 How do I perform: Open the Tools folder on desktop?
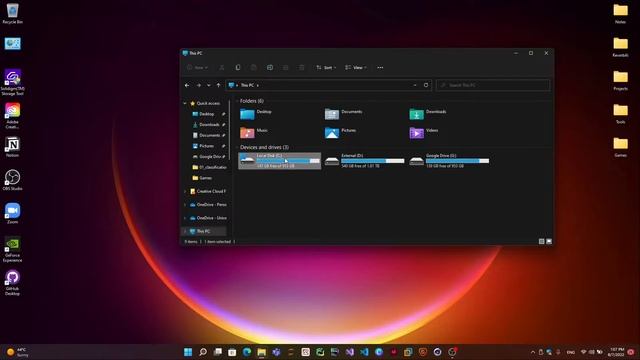[620, 114]
